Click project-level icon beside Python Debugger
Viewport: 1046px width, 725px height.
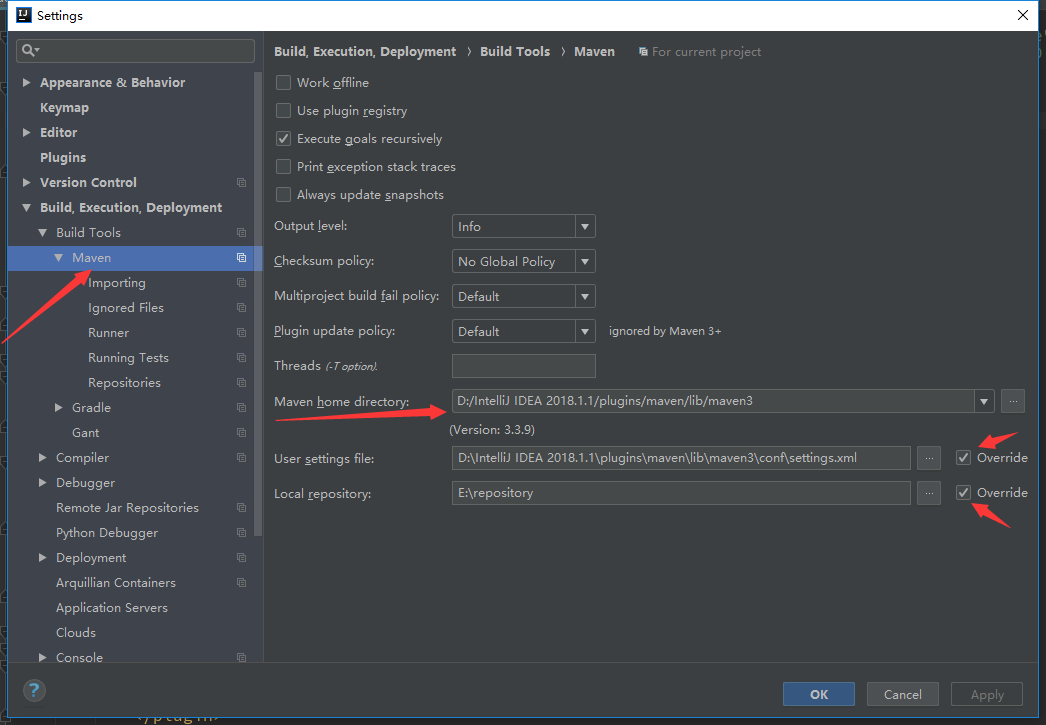click(x=241, y=533)
